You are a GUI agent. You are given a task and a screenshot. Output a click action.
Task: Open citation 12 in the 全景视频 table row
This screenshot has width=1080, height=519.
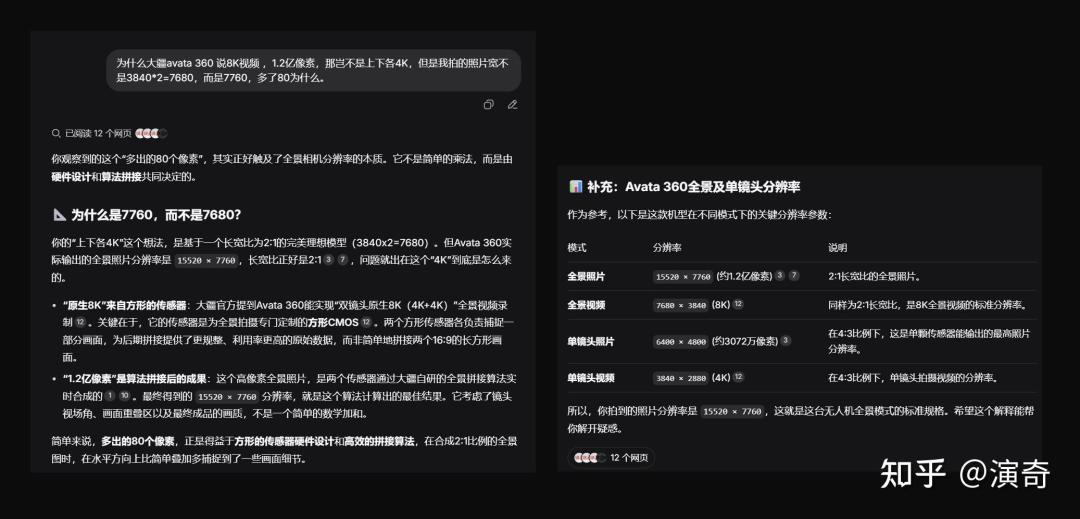click(738, 304)
